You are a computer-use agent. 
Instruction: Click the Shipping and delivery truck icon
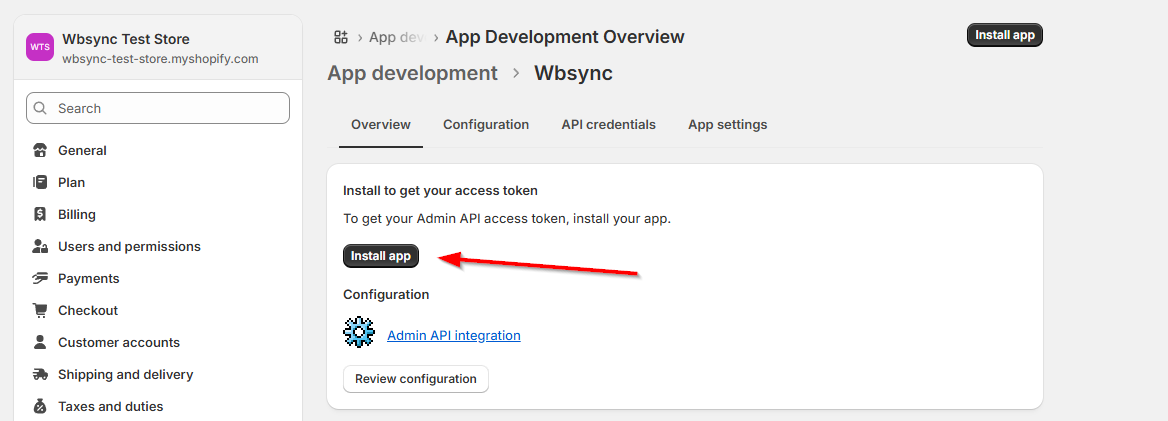pos(40,375)
